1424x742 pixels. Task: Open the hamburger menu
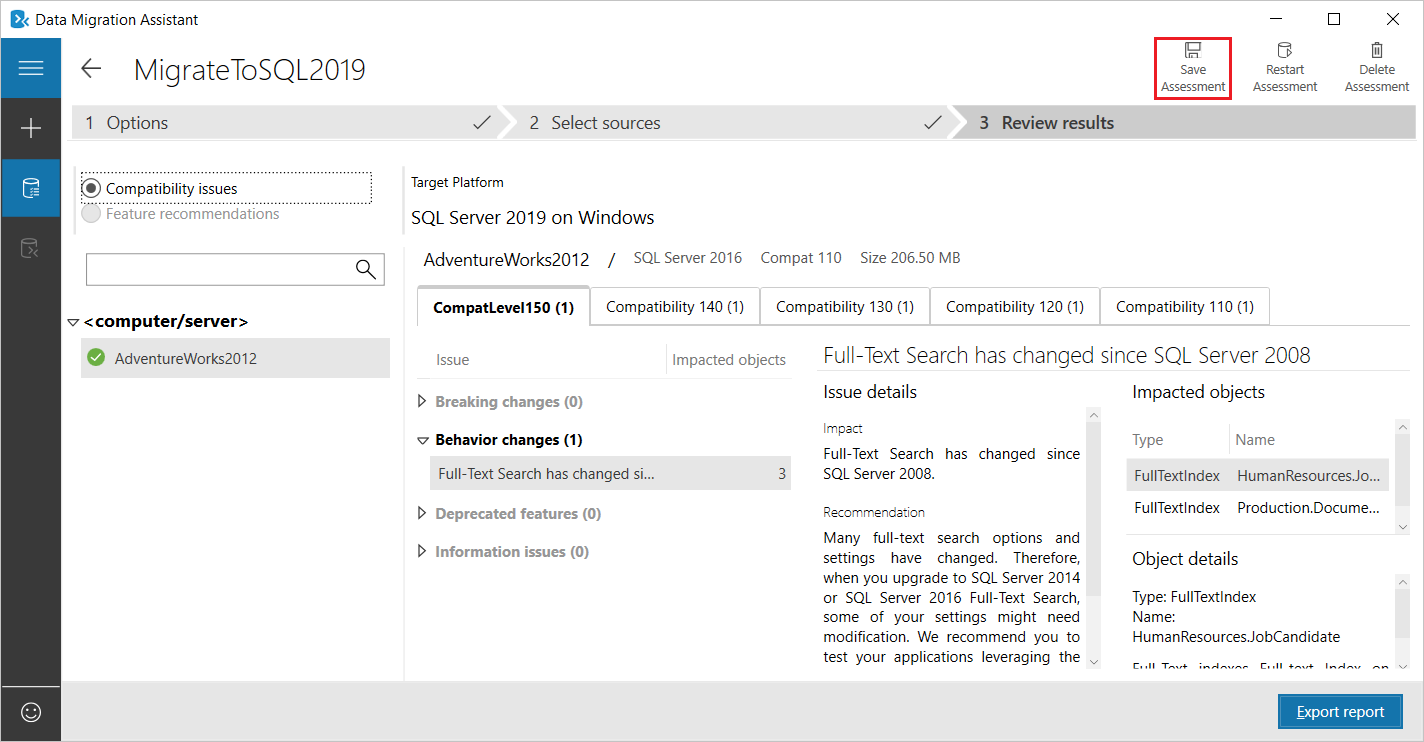(31, 68)
